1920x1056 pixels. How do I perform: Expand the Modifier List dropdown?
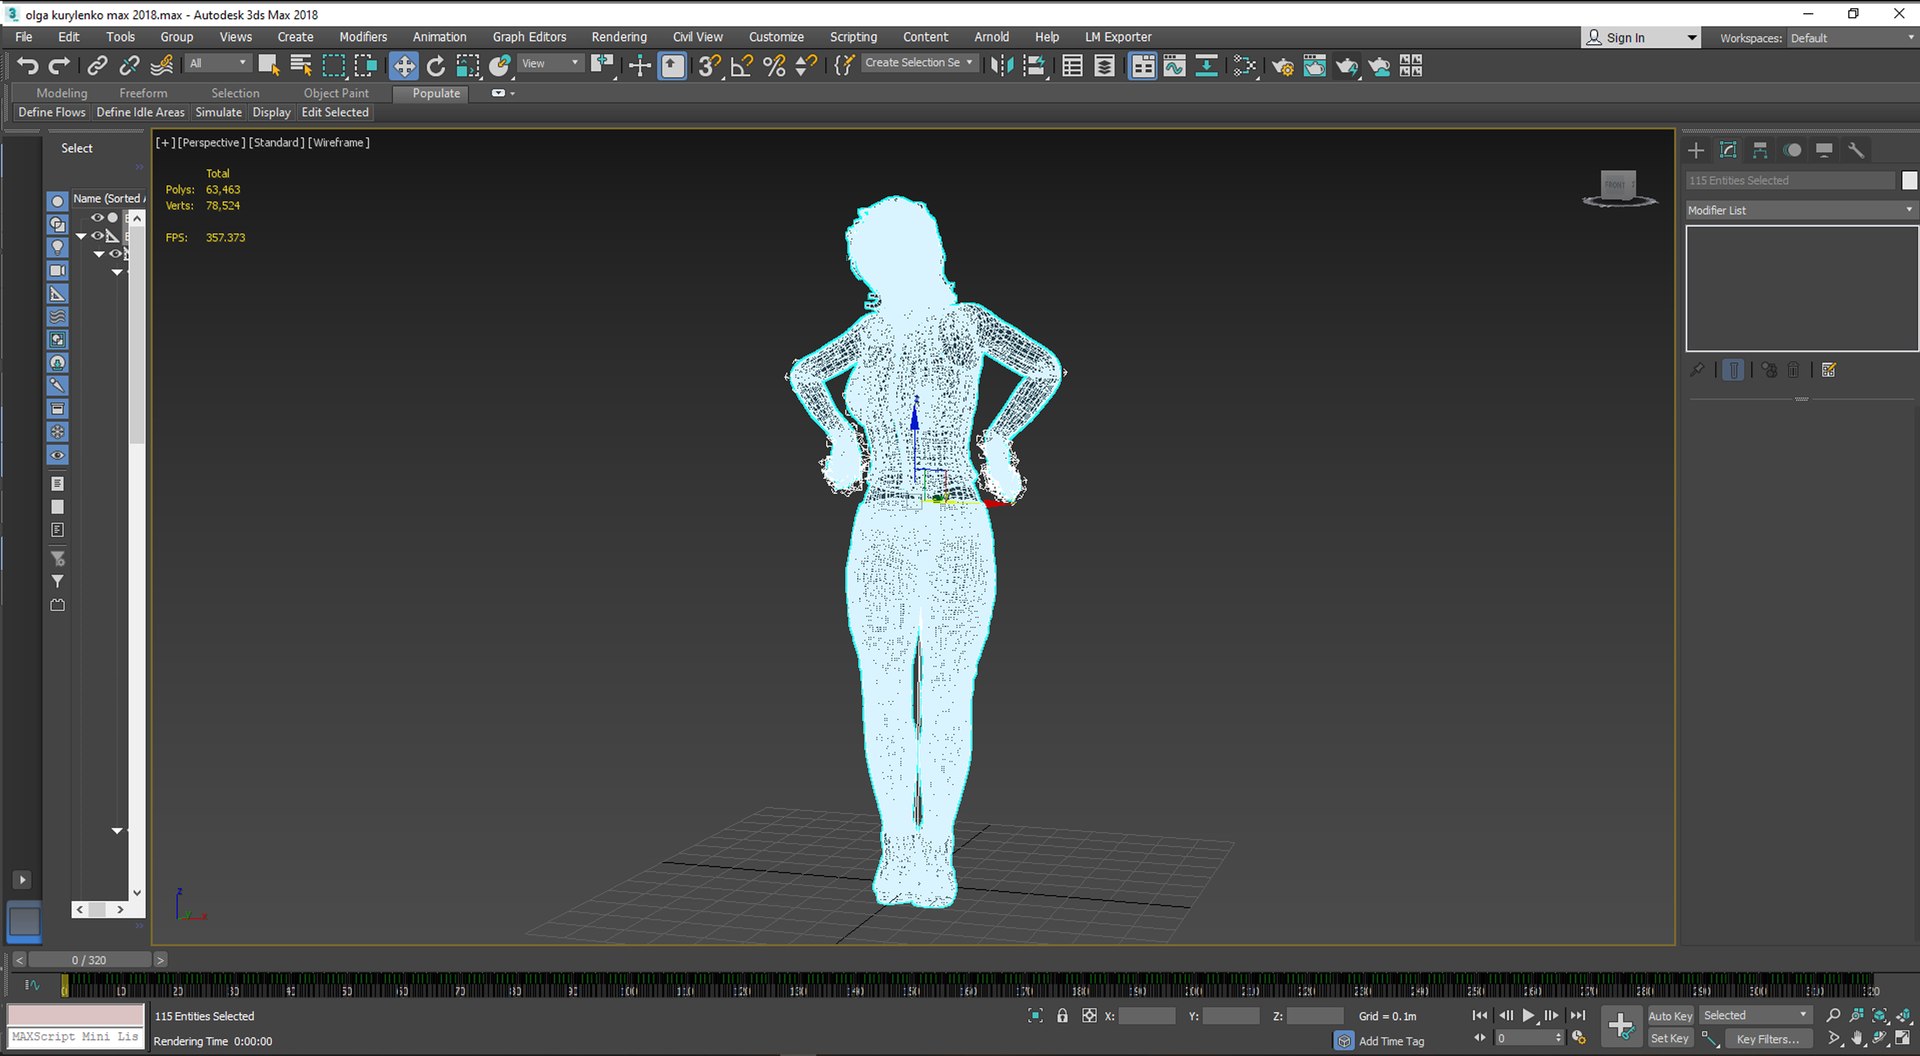coord(1801,210)
